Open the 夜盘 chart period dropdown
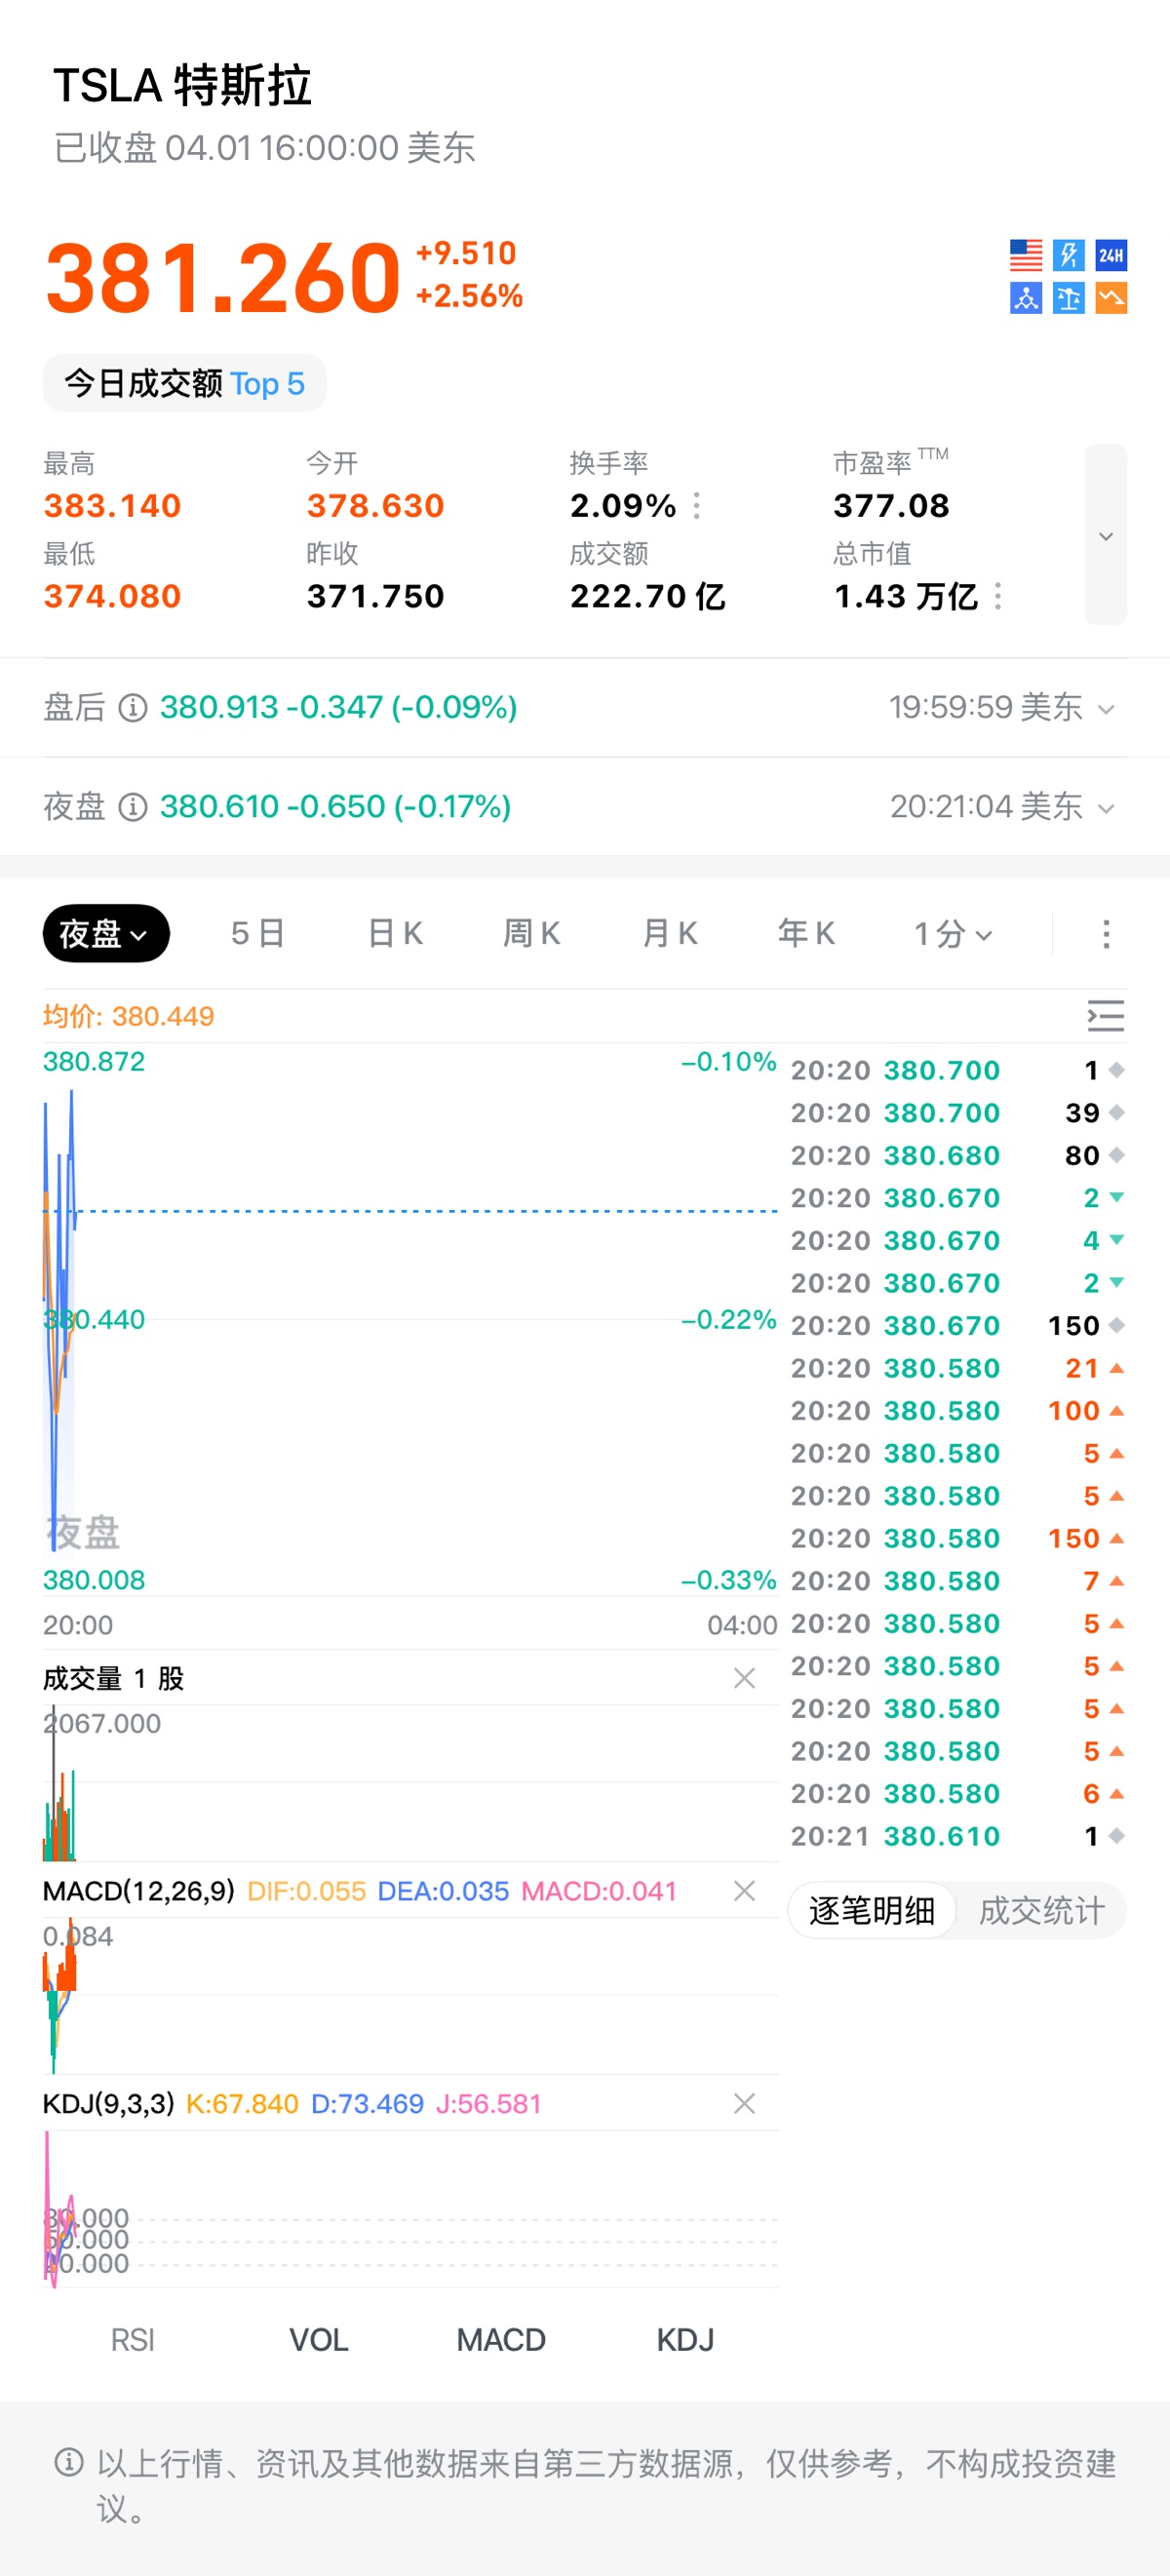1170x2576 pixels. tap(105, 934)
